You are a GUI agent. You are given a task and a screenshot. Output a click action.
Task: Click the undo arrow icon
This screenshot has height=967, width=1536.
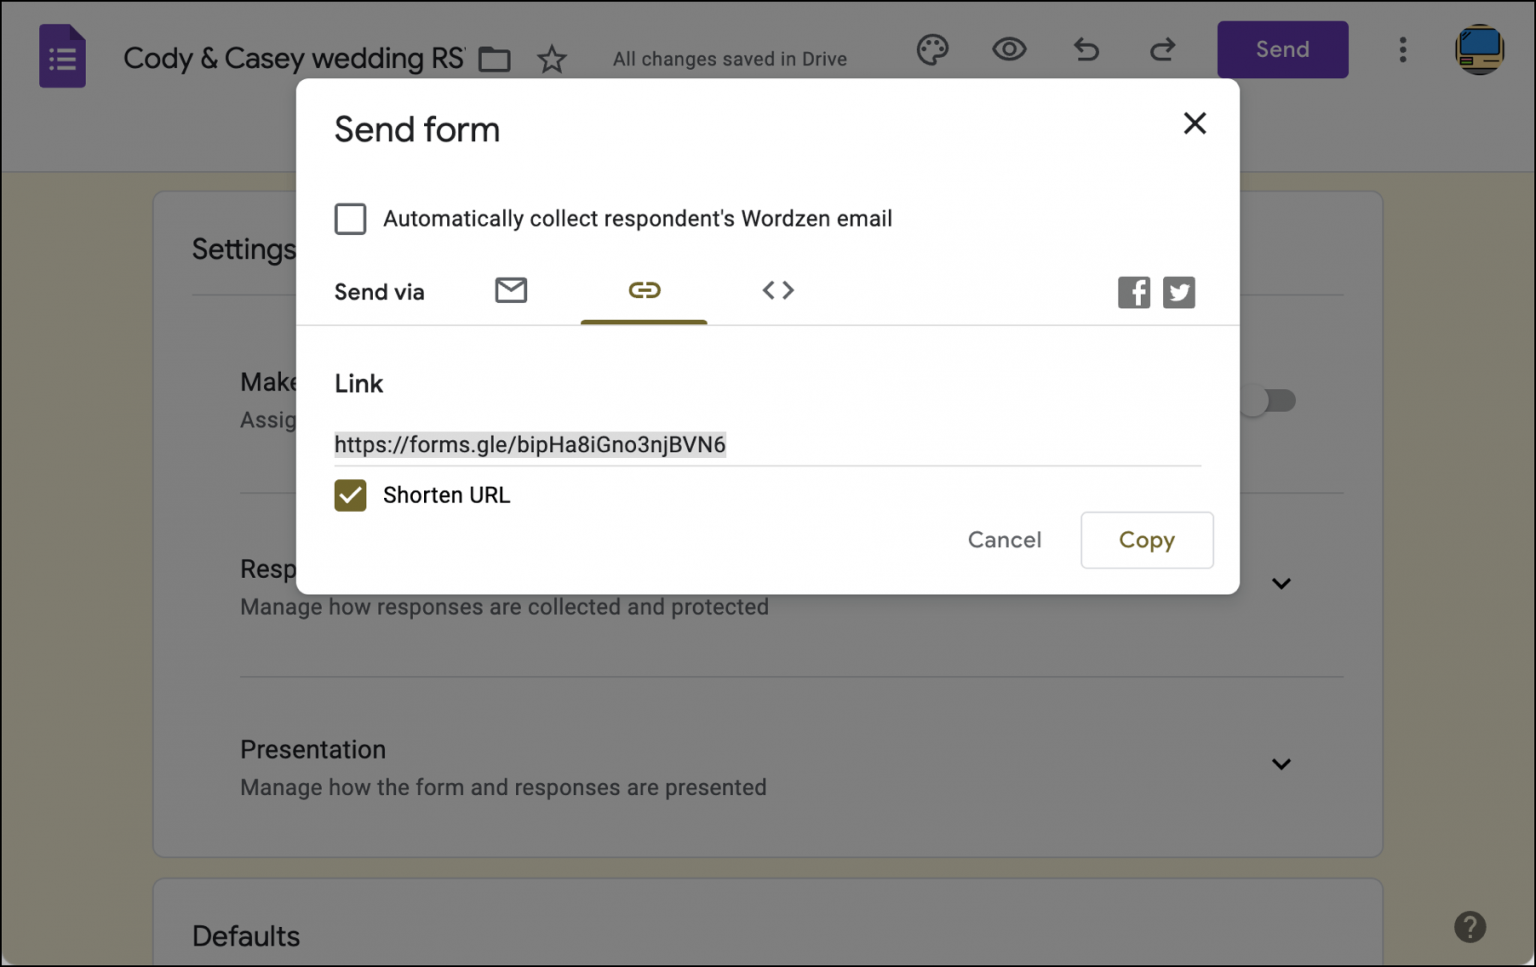click(1086, 49)
